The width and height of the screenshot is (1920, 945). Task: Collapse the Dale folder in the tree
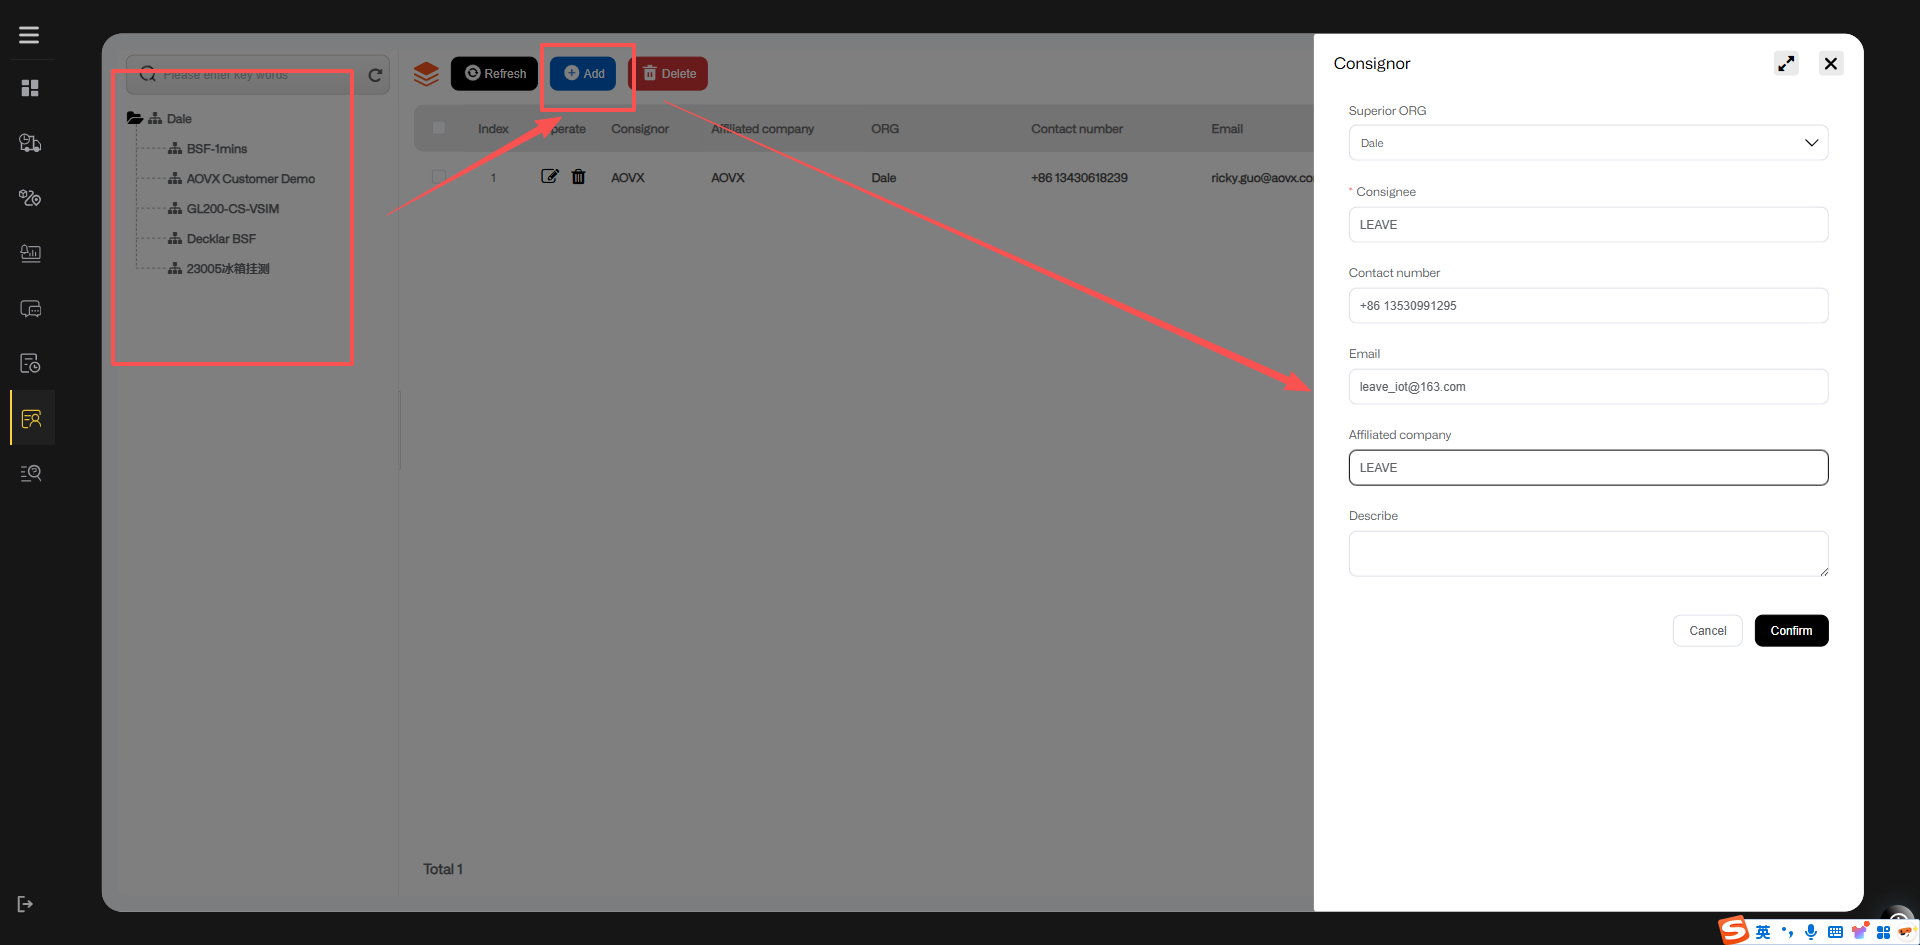[x=134, y=118]
